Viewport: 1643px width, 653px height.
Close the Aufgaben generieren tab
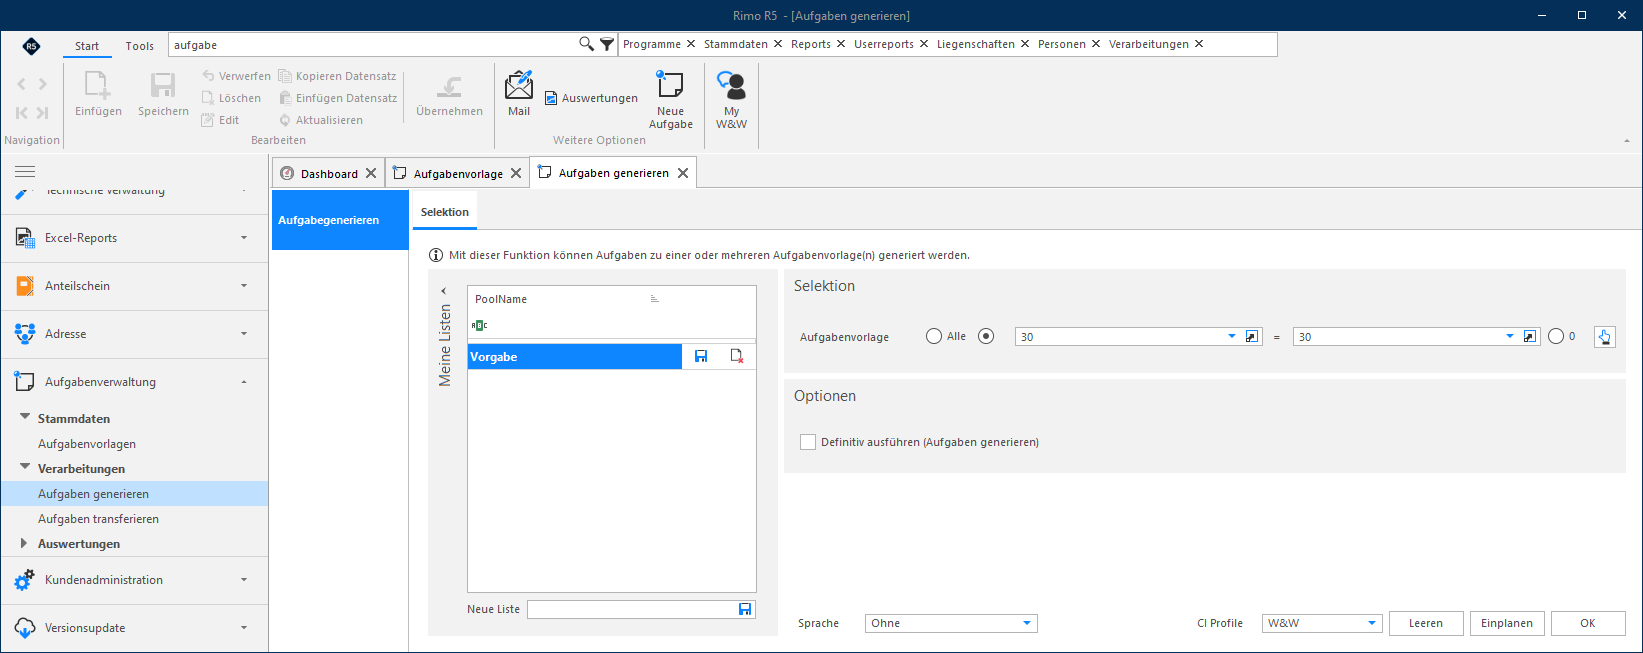click(x=683, y=173)
